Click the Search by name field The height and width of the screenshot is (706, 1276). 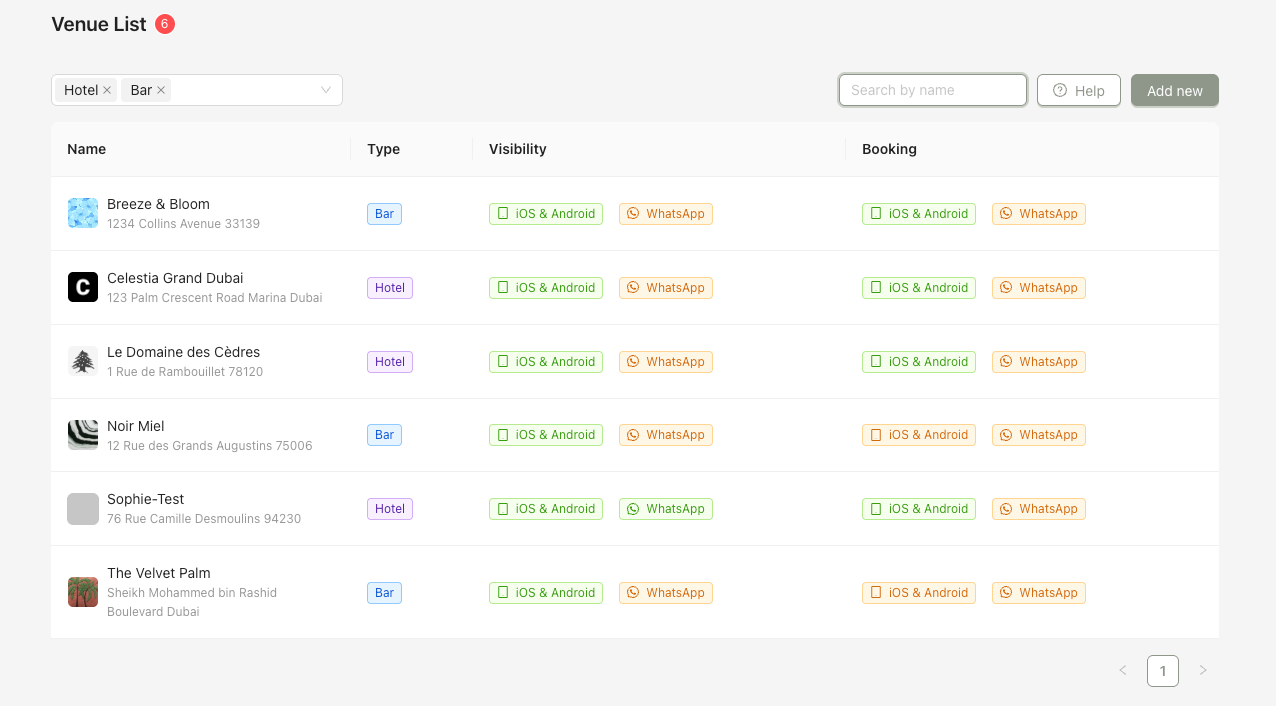coord(932,90)
